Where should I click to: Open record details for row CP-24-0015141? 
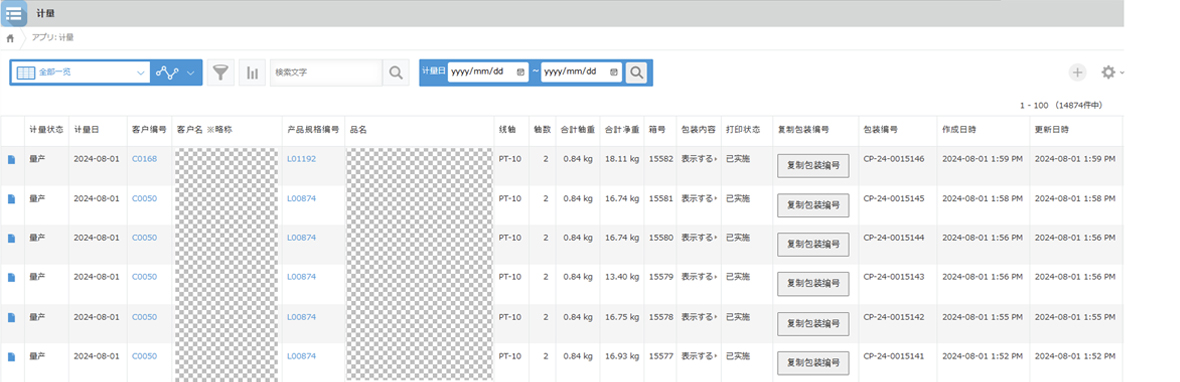(11, 356)
